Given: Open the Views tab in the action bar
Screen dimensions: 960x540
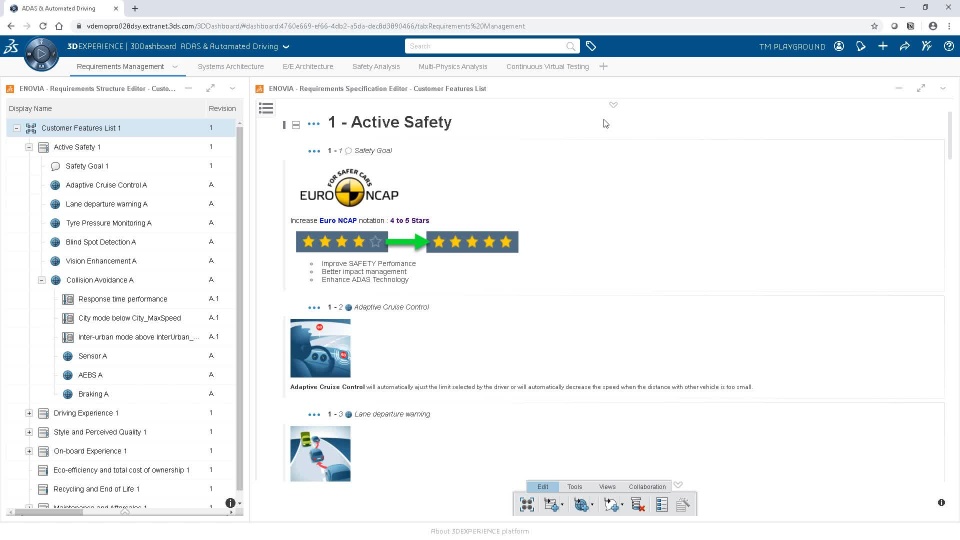Looking at the screenshot, I should [607, 487].
